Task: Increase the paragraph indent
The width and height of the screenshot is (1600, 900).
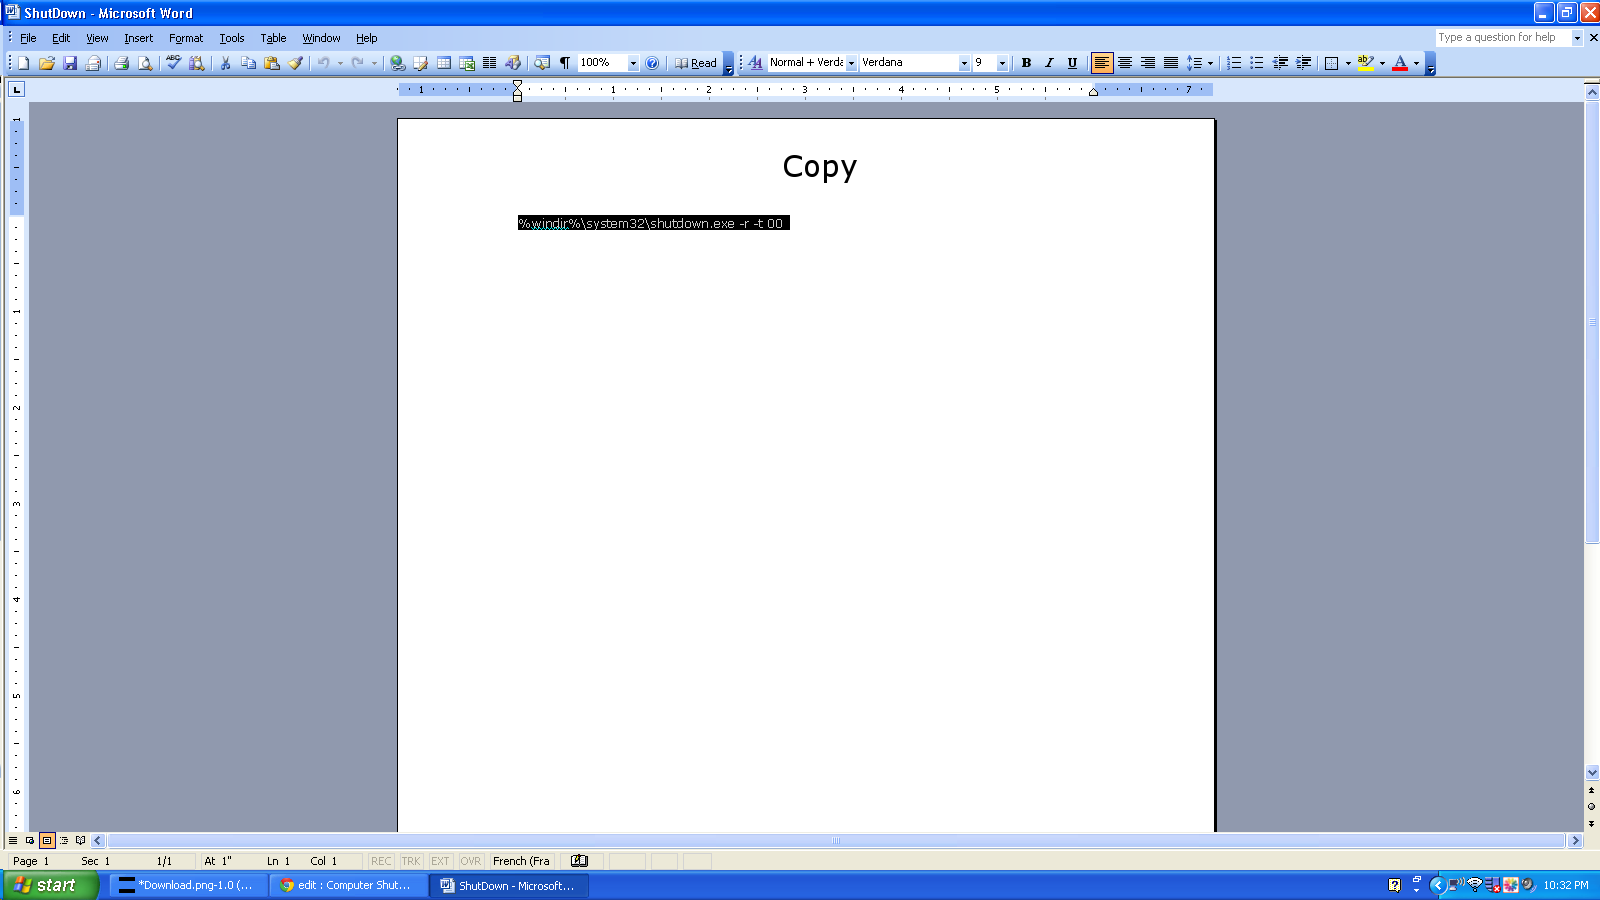Action: 1303,63
